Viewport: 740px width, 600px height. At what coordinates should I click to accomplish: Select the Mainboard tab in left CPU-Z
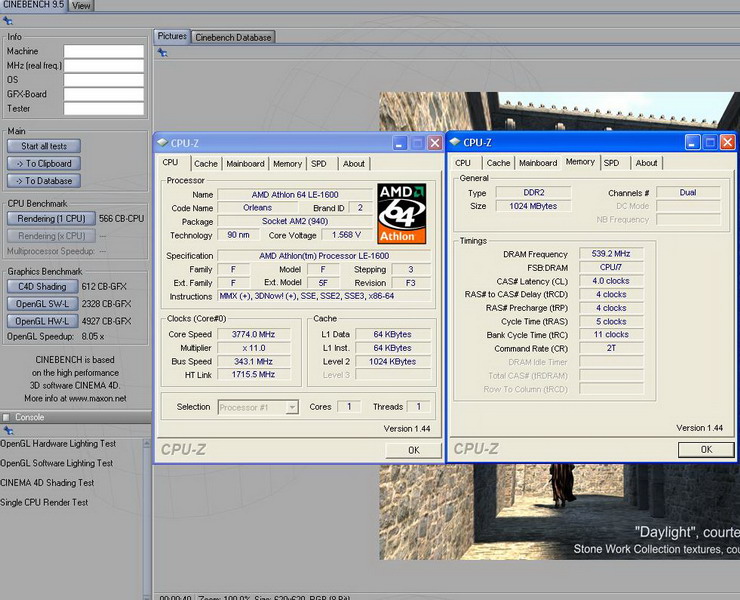245,164
